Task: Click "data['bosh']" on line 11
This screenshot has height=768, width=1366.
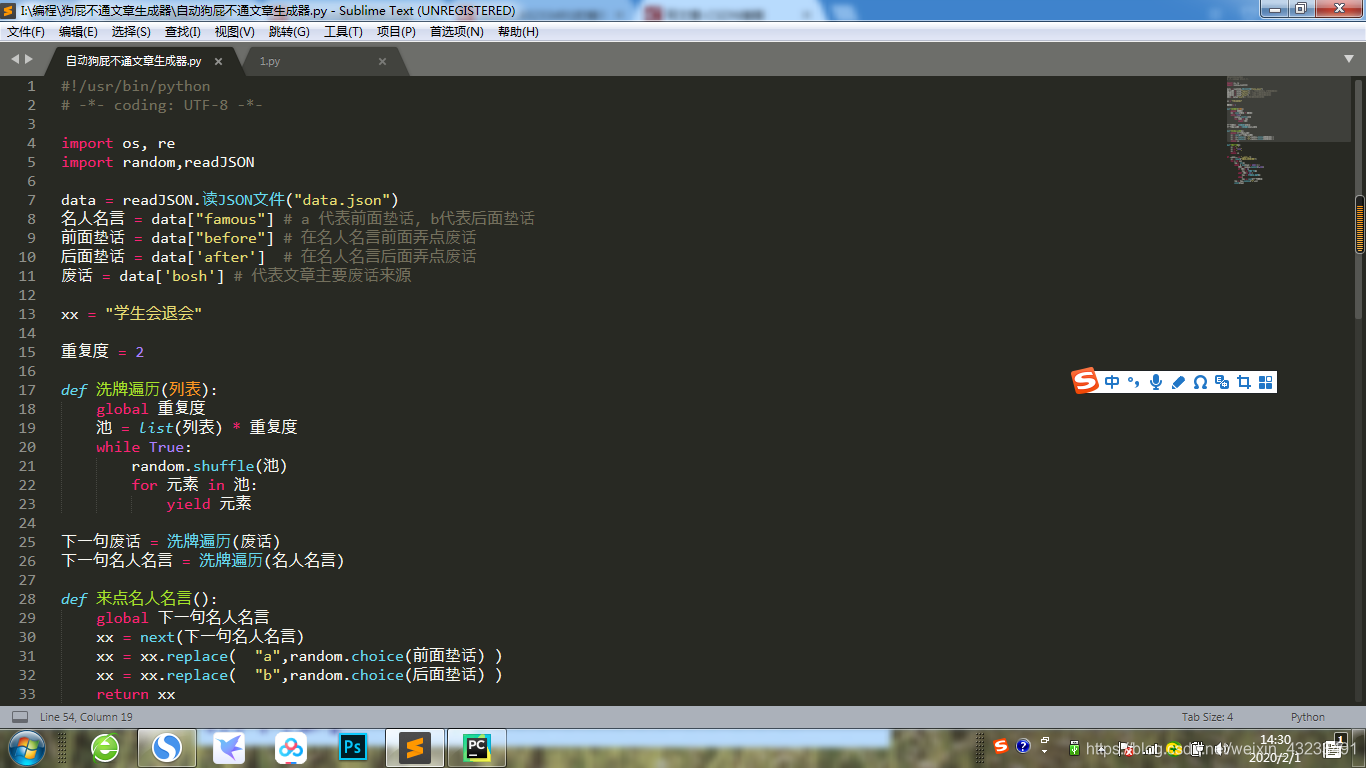Action: pos(172,276)
